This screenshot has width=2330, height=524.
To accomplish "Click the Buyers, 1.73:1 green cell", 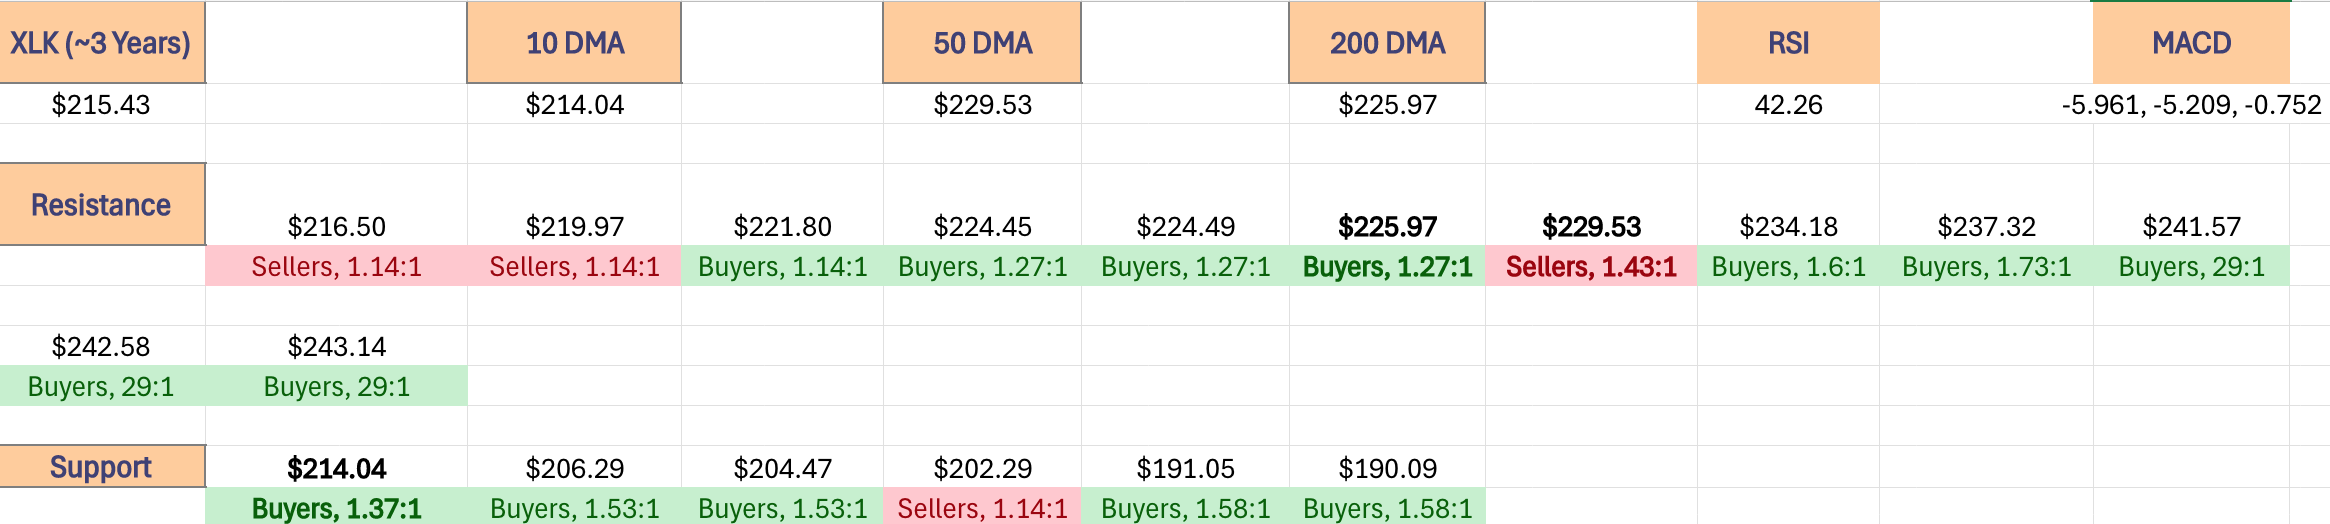I will [1986, 266].
